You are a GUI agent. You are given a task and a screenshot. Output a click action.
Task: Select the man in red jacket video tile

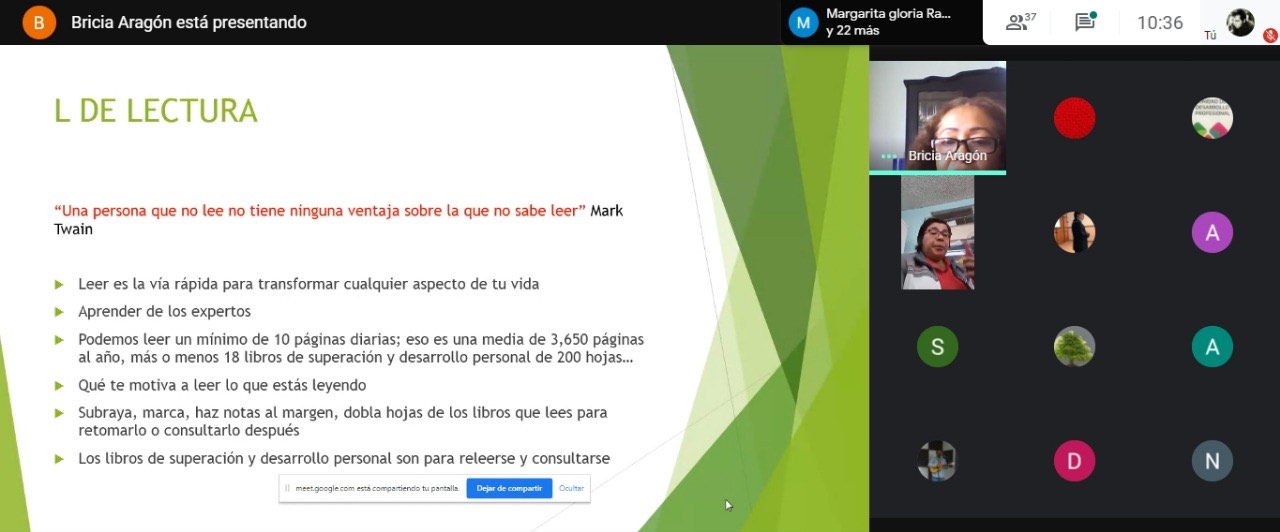[x=937, y=233]
